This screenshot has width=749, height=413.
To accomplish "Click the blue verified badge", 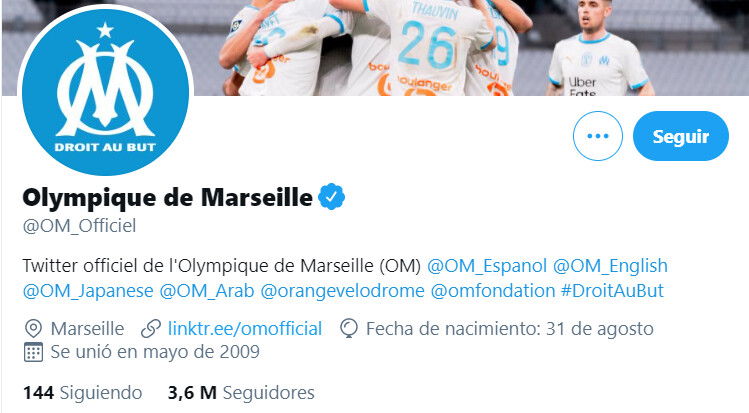I will coord(332,197).
